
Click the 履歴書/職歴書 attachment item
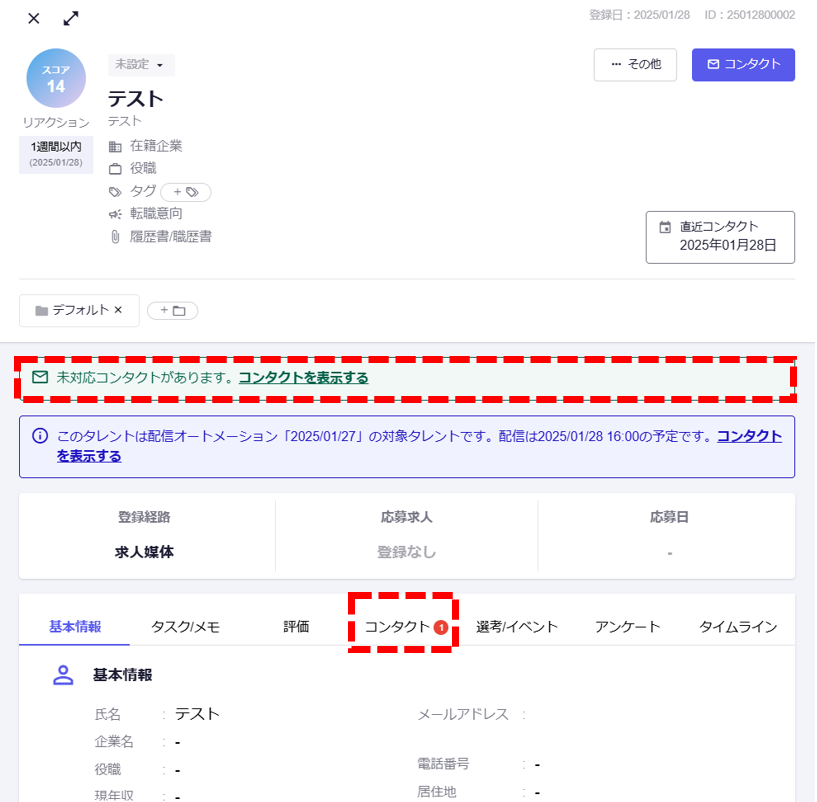170,237
